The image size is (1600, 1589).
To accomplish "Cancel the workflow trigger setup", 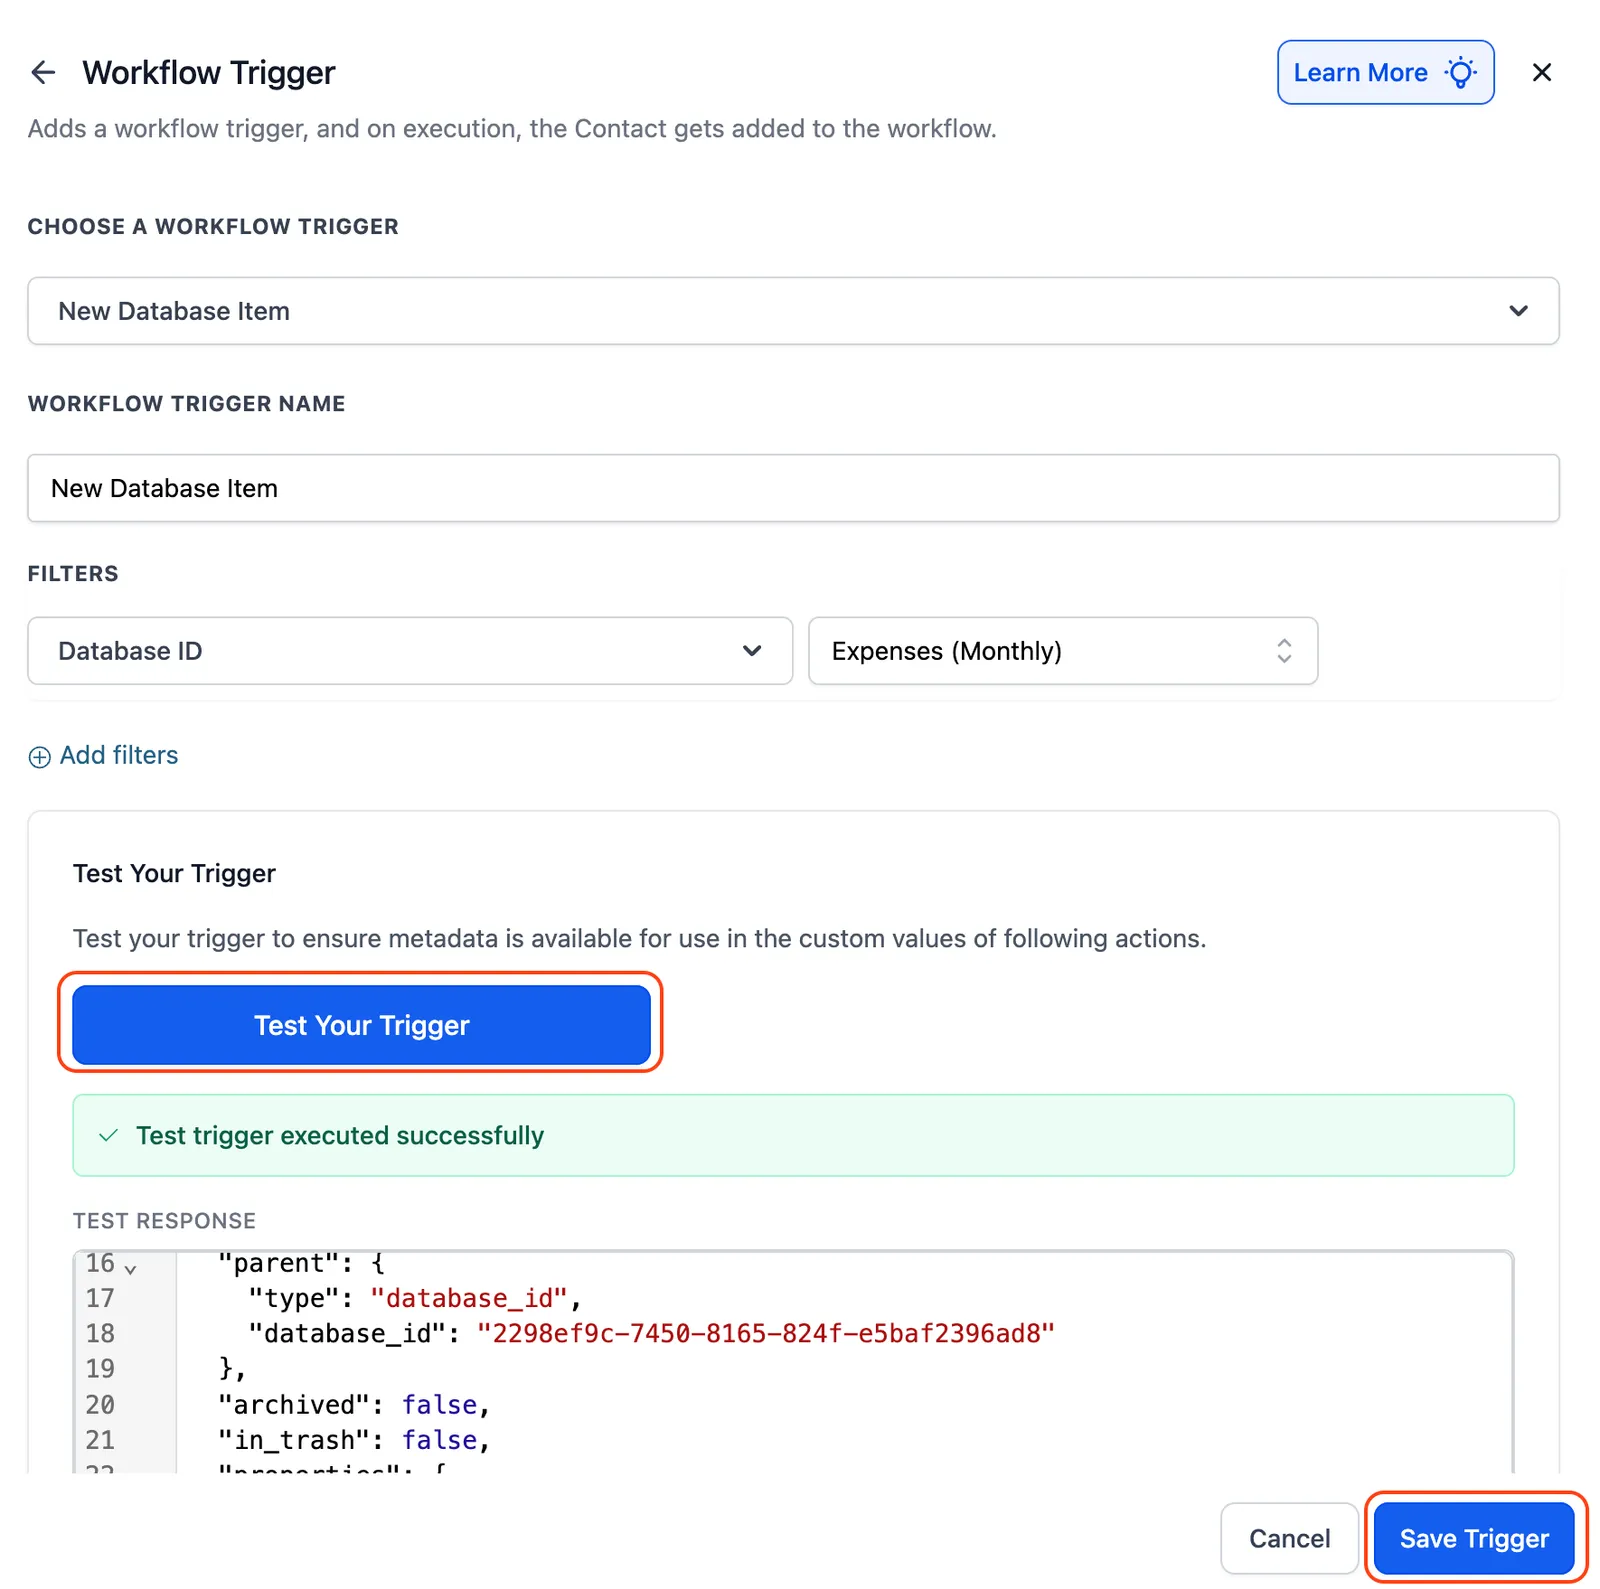I will click(x=1289, y=1538).
